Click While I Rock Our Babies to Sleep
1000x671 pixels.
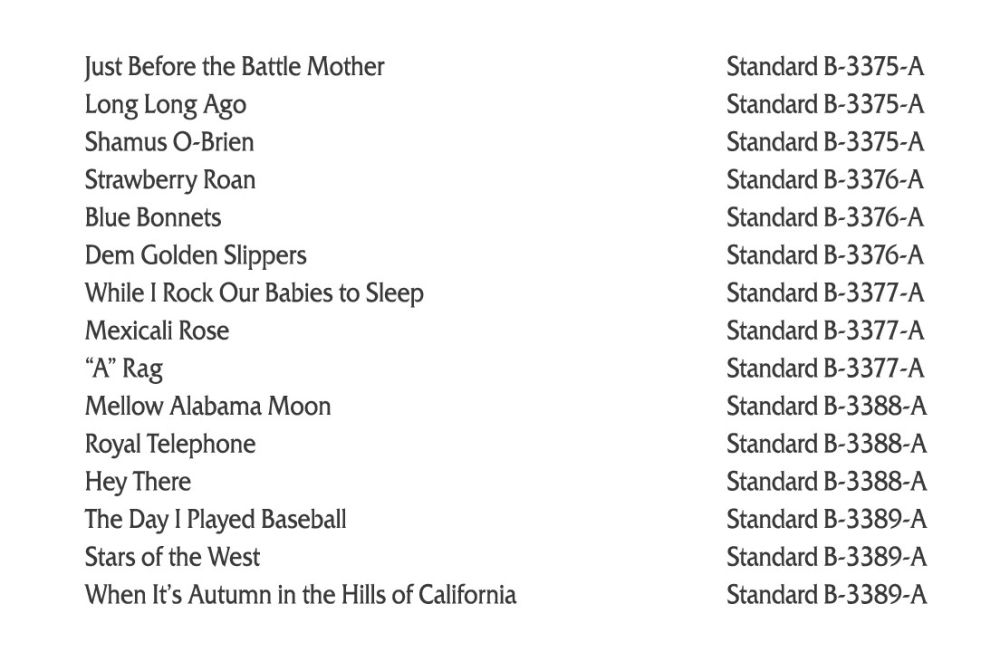coord(254,293)
